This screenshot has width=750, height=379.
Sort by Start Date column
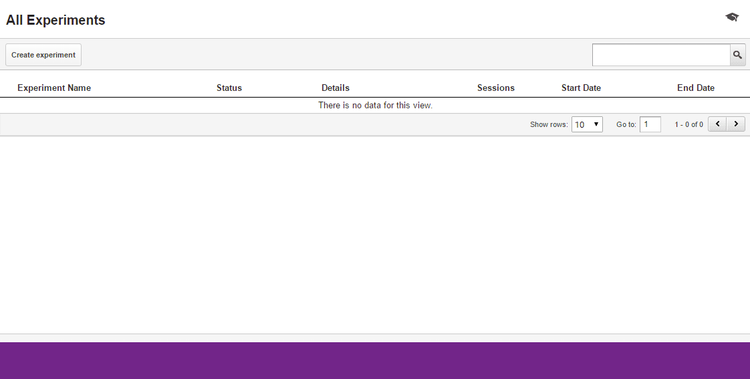[x=581, y=88]
